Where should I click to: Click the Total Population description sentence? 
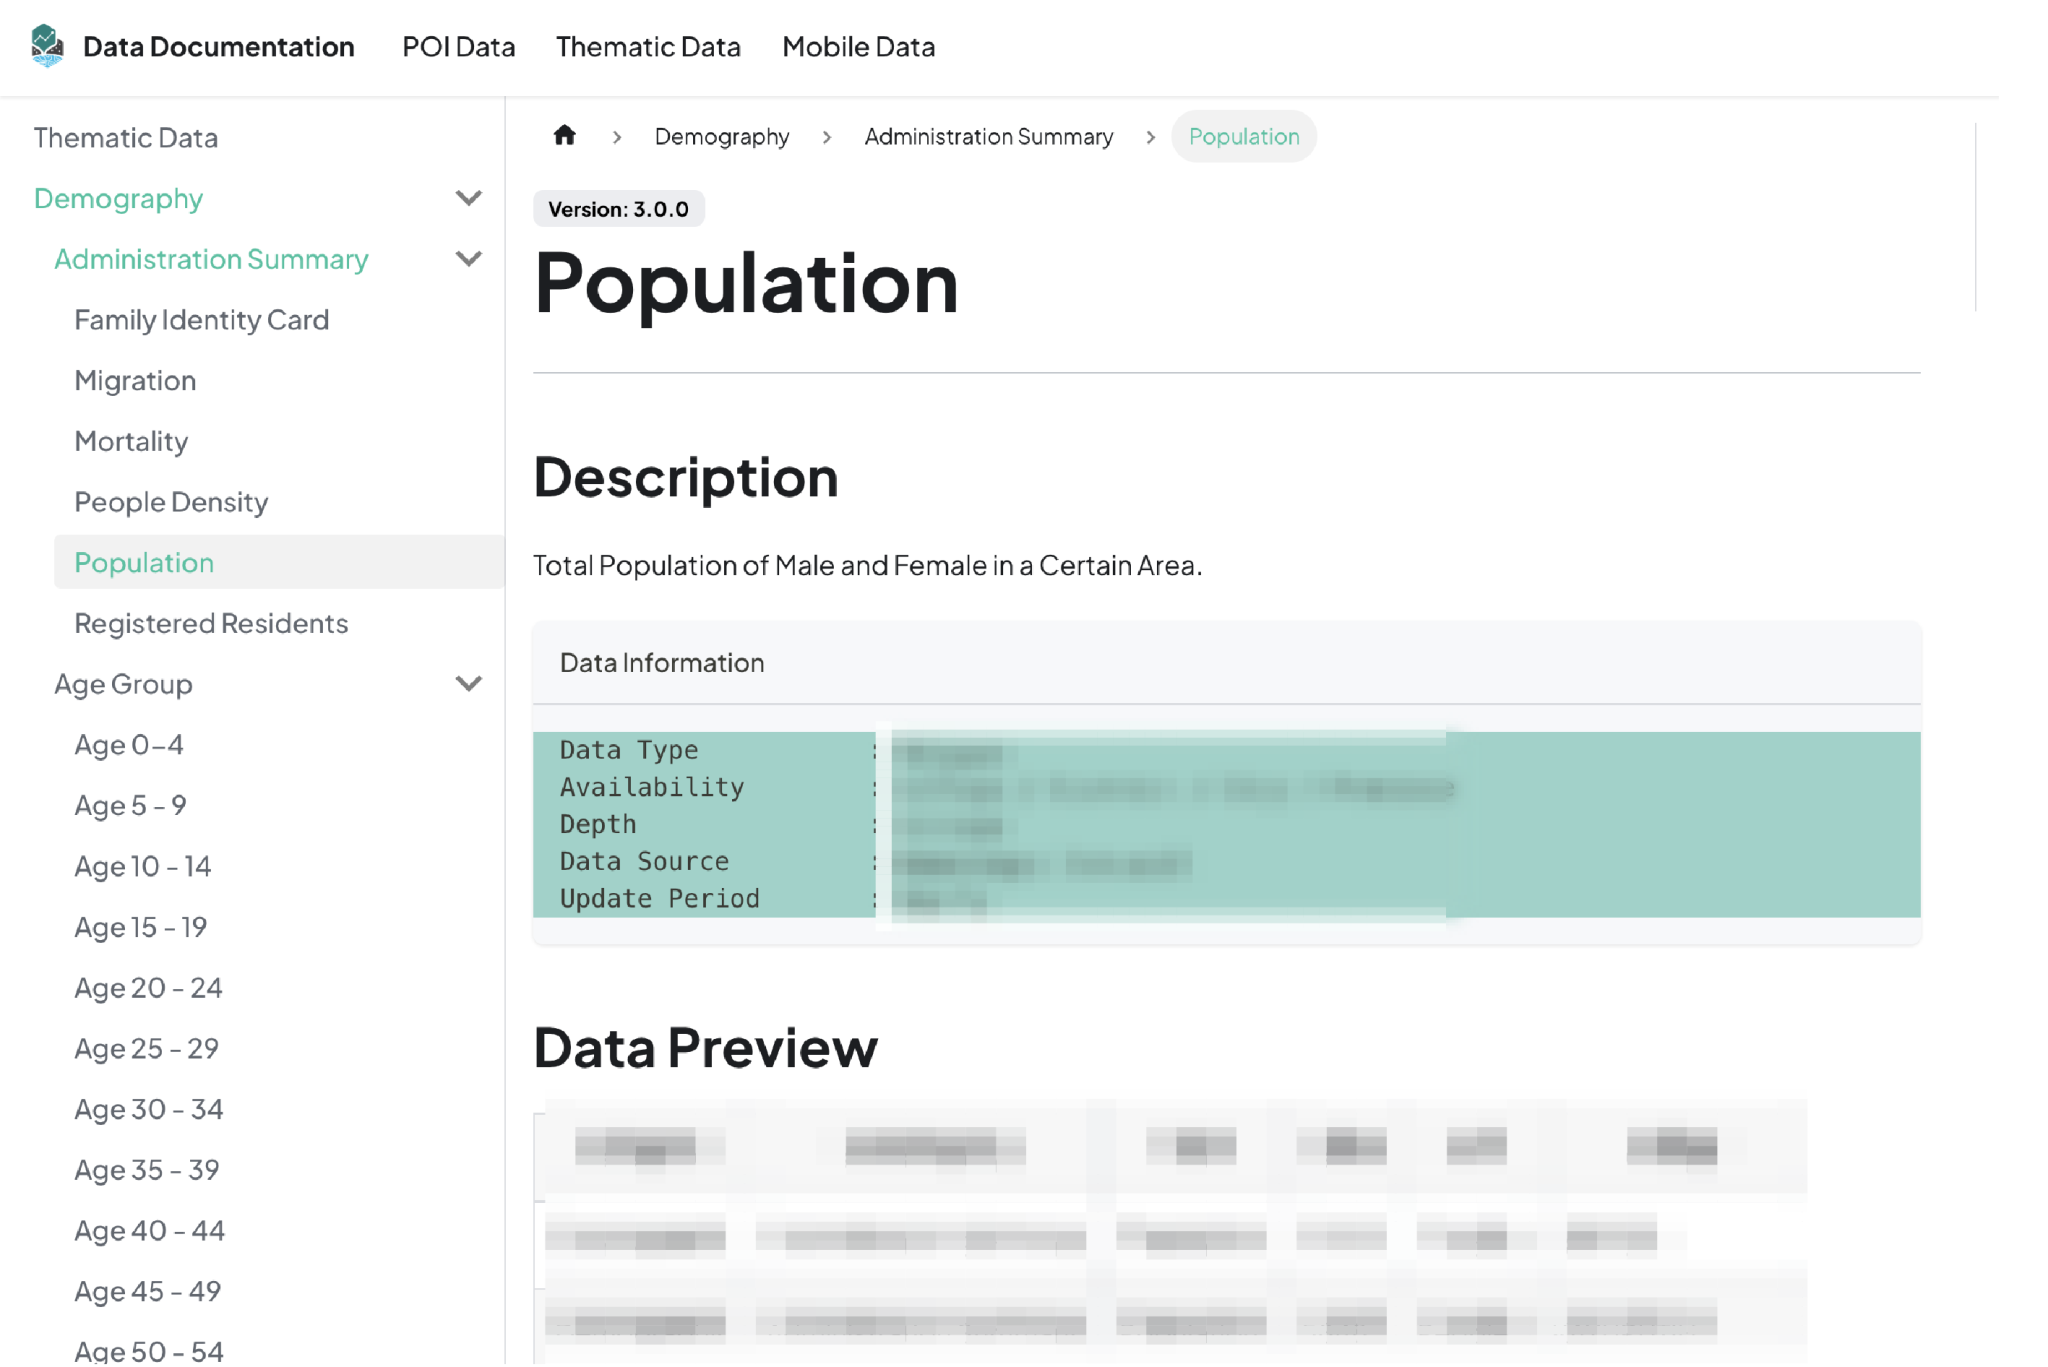click(x=867, y=565)
